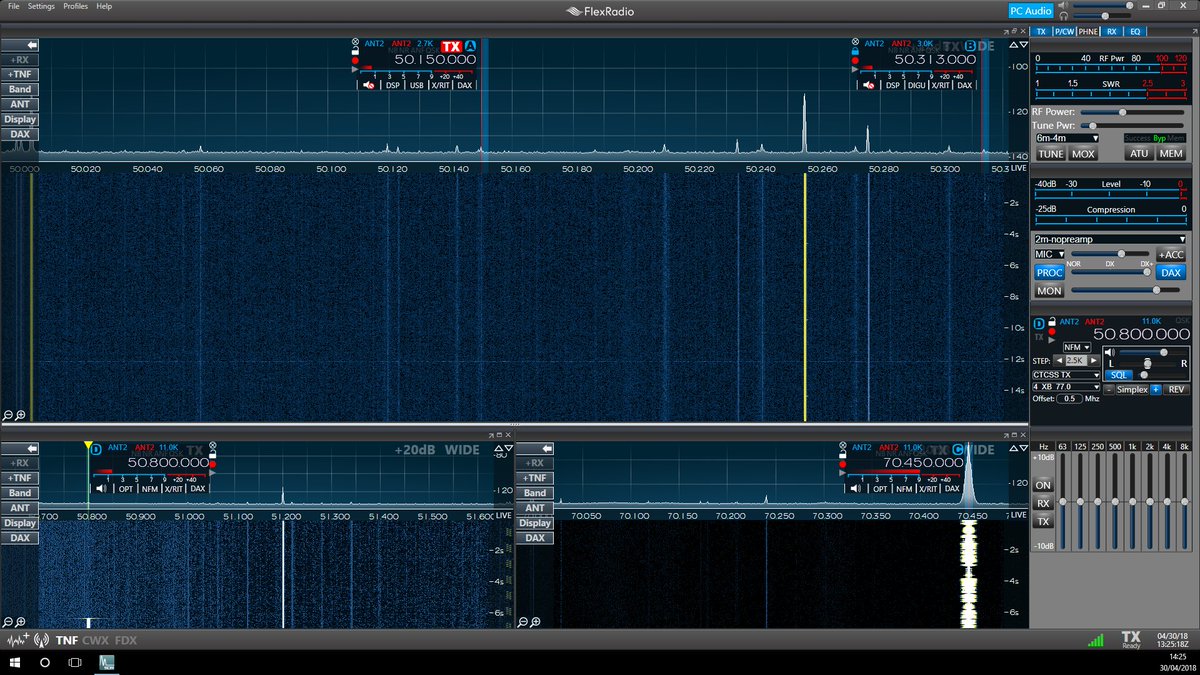Click the green network signal bars icon
The width and height of the screenshot is (1200, 675).
click(1096, 640)
